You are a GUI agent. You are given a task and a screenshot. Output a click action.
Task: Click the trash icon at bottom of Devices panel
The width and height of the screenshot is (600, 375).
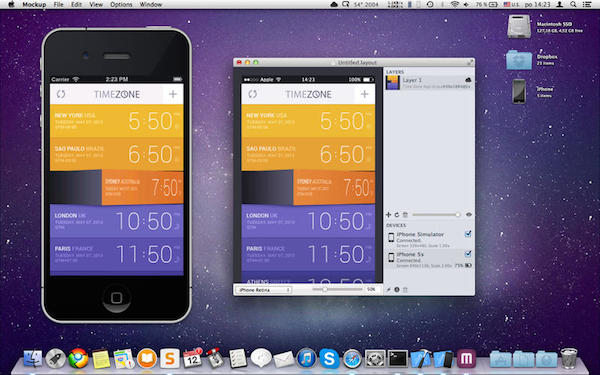405,290
